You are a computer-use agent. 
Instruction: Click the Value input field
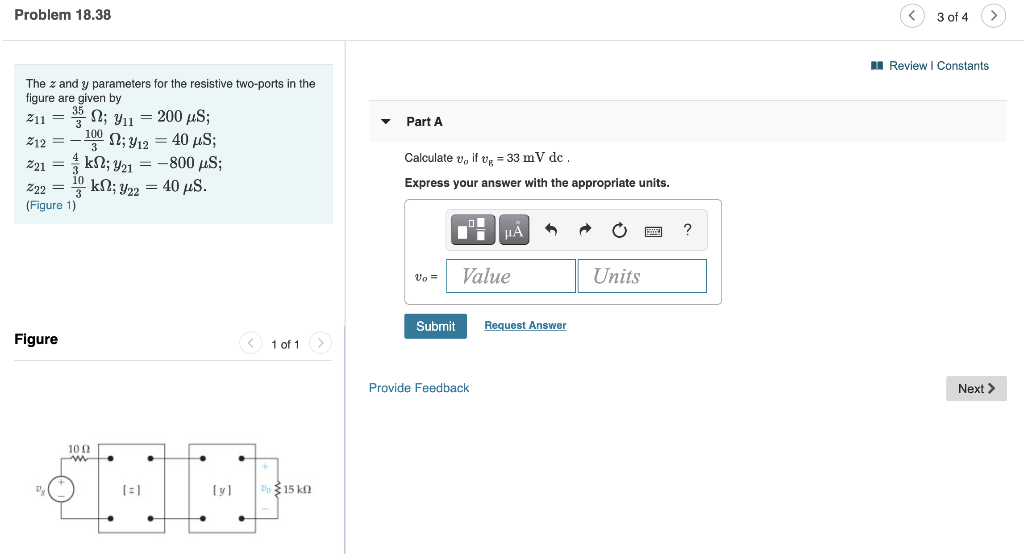tap(511, 276)
